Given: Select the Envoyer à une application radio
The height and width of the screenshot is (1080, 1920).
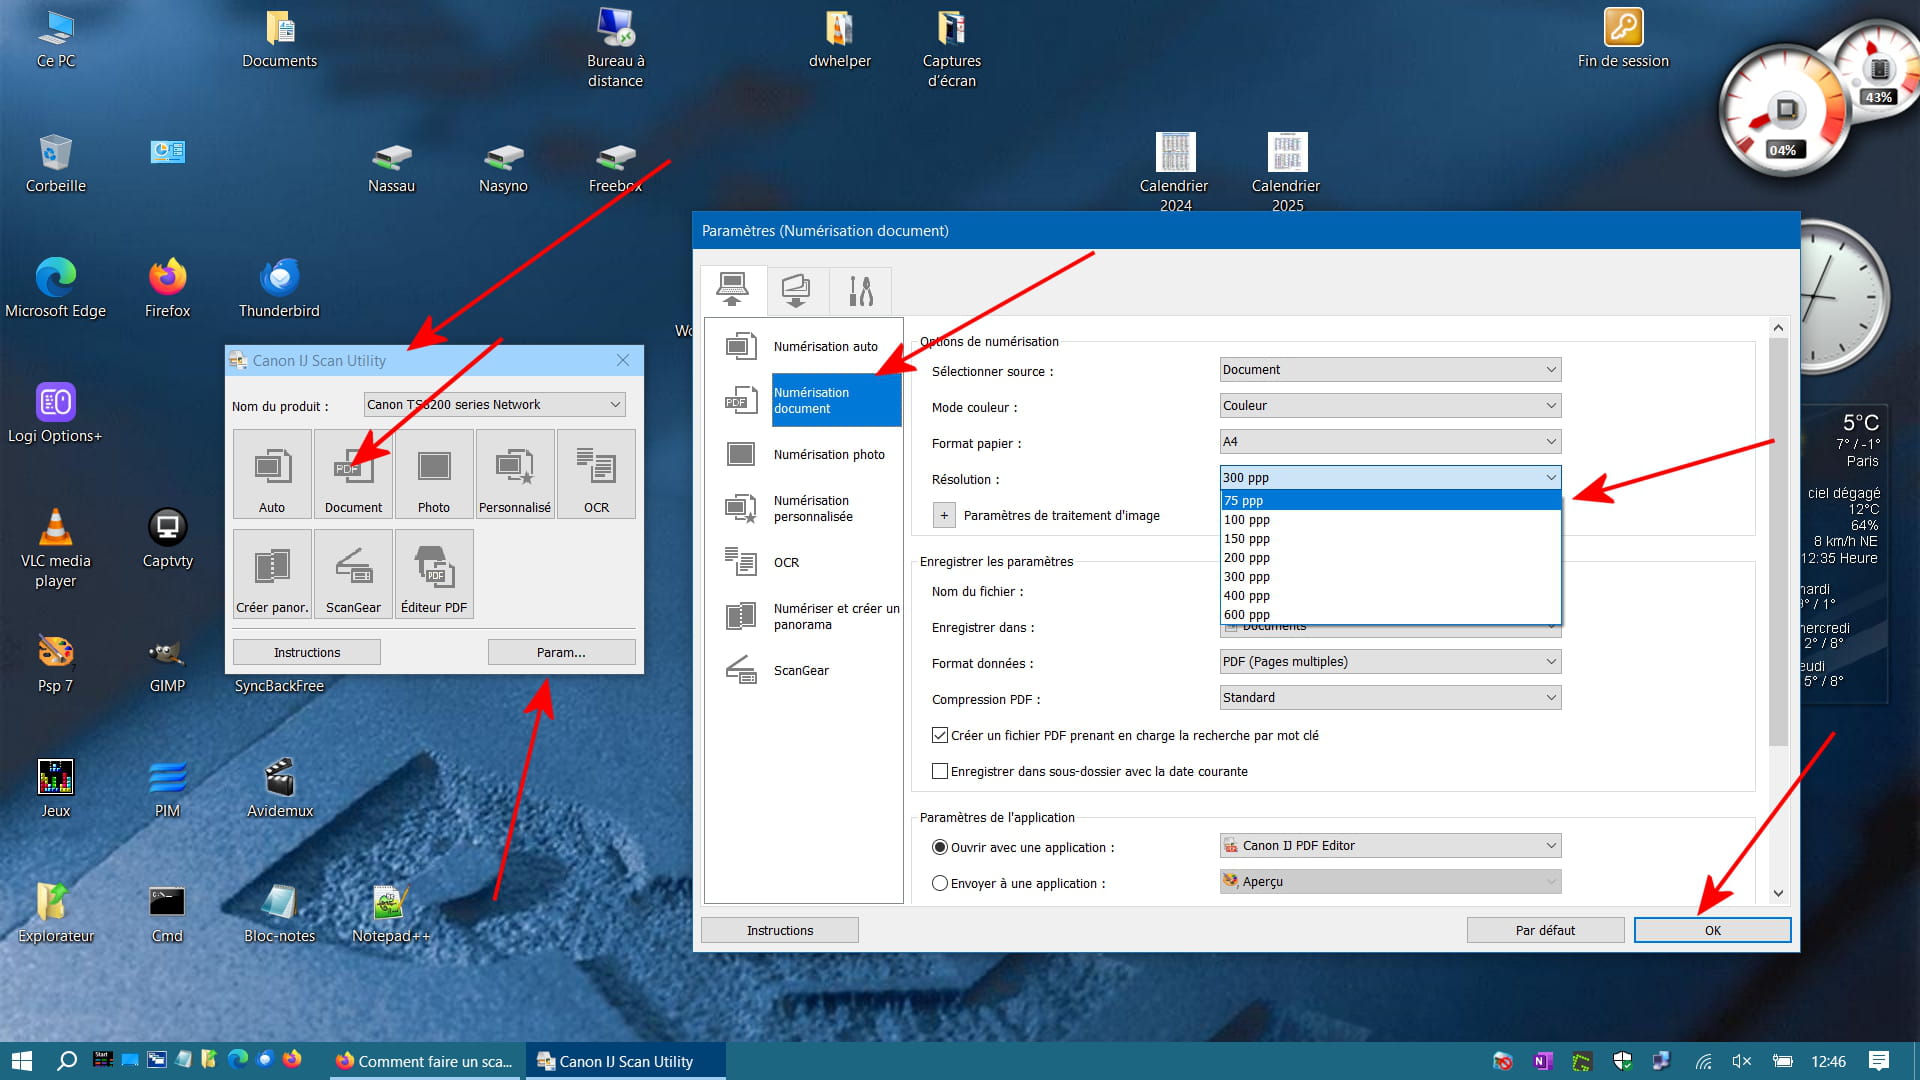Looking at the screenshot, I should (940, 883).
